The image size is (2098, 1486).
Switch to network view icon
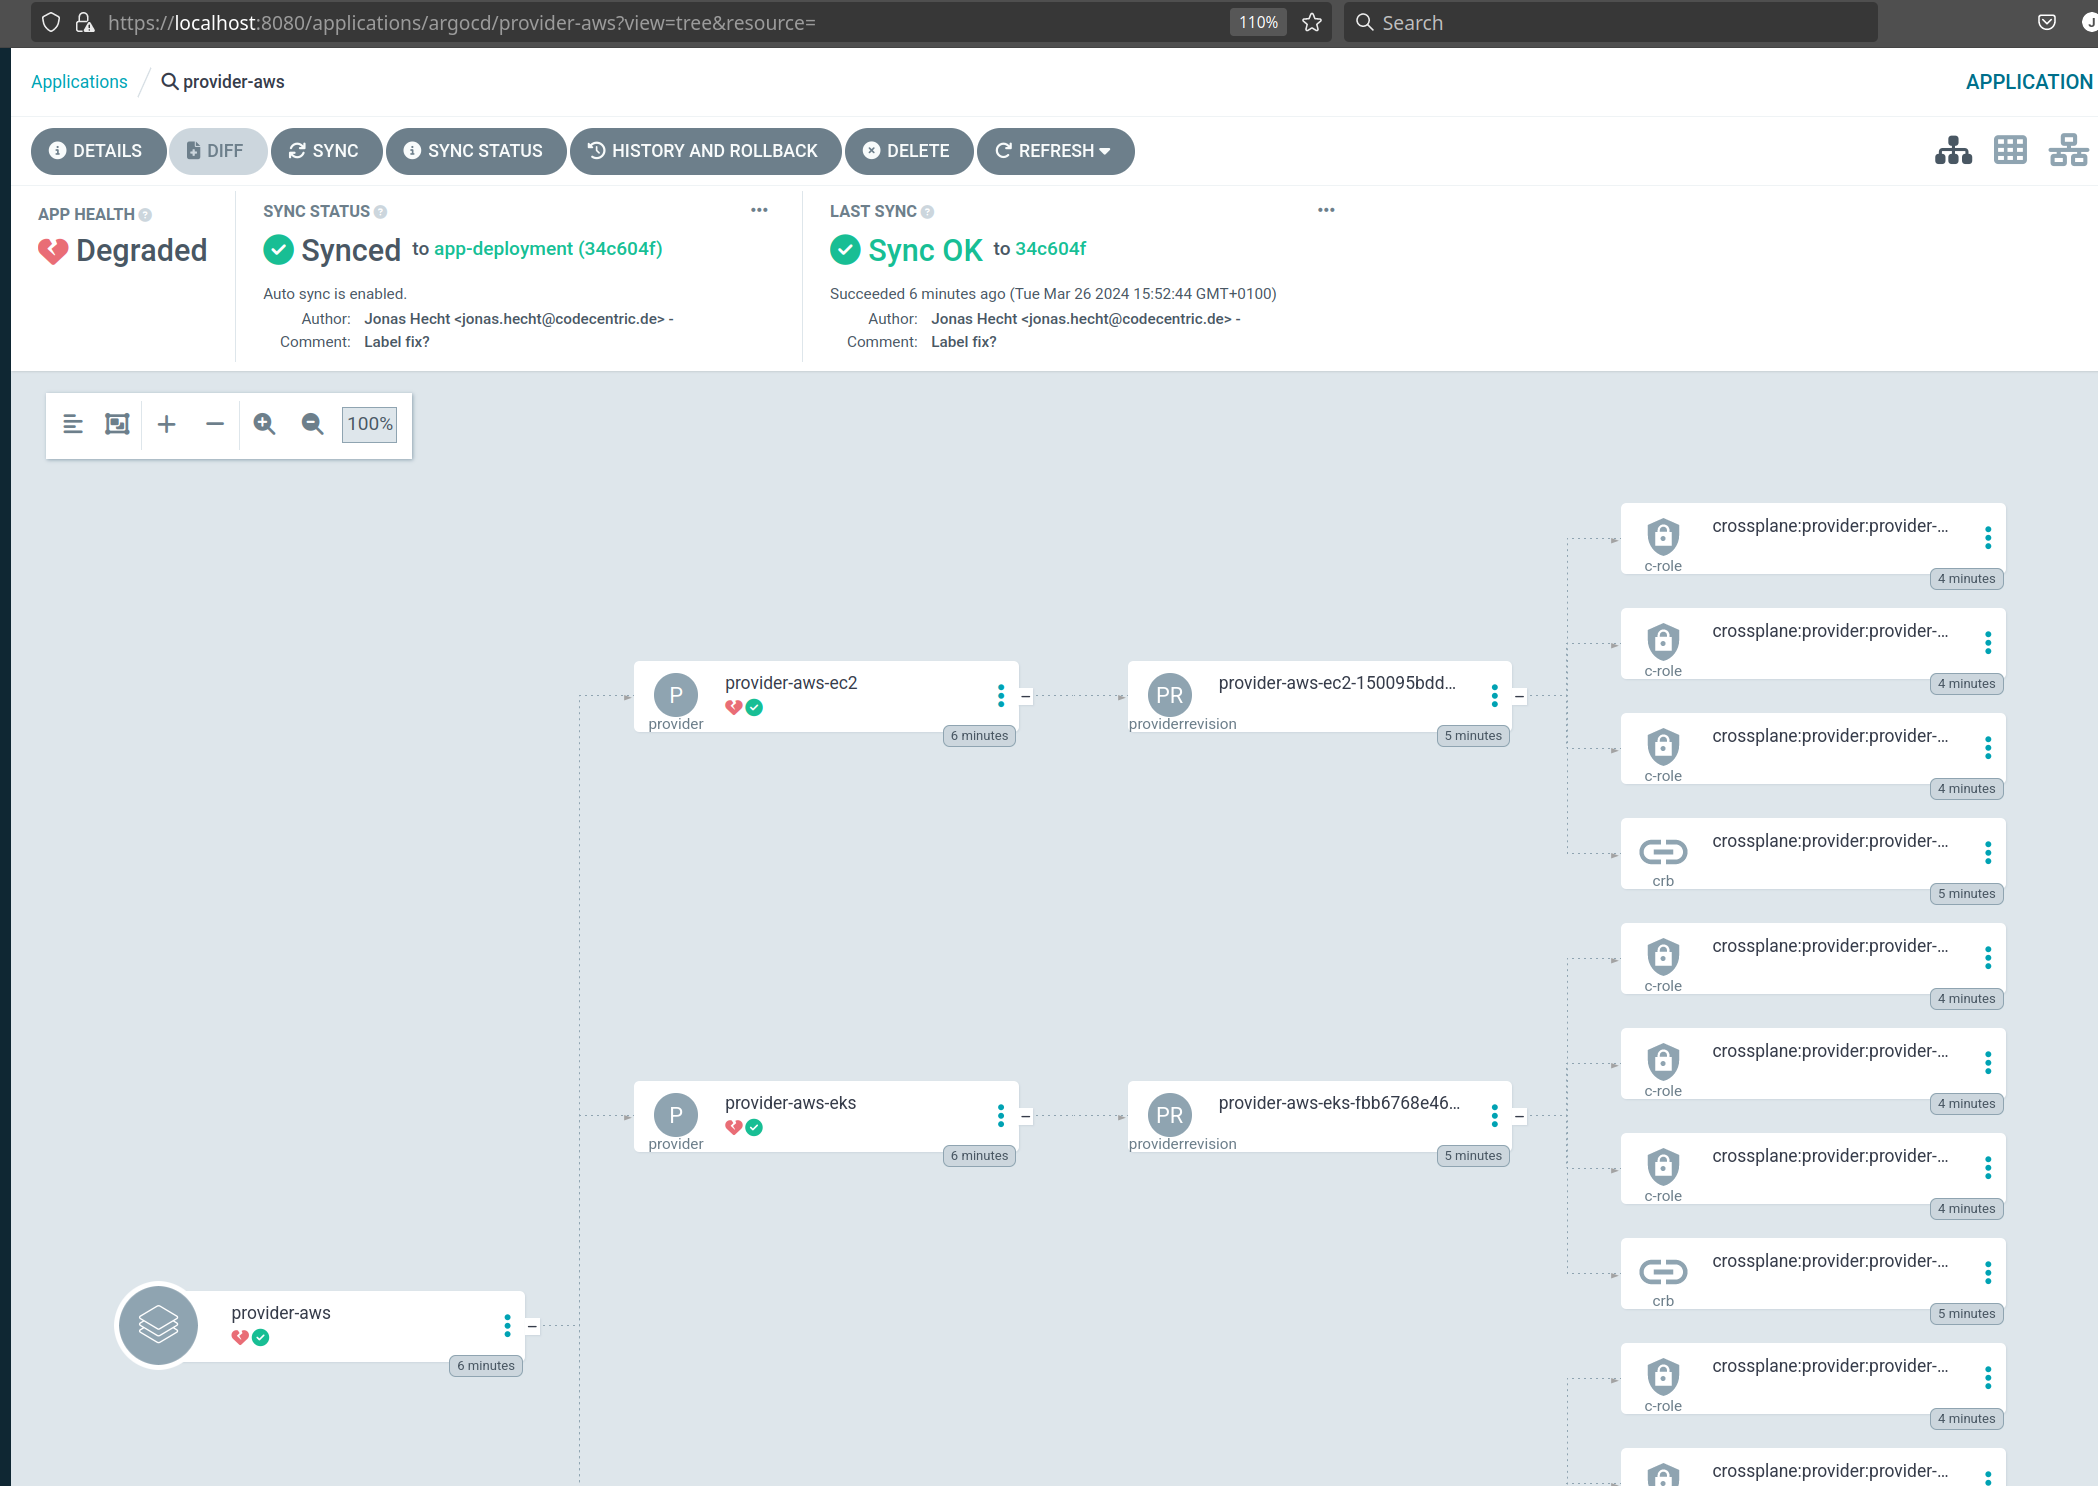point(2067,151)
